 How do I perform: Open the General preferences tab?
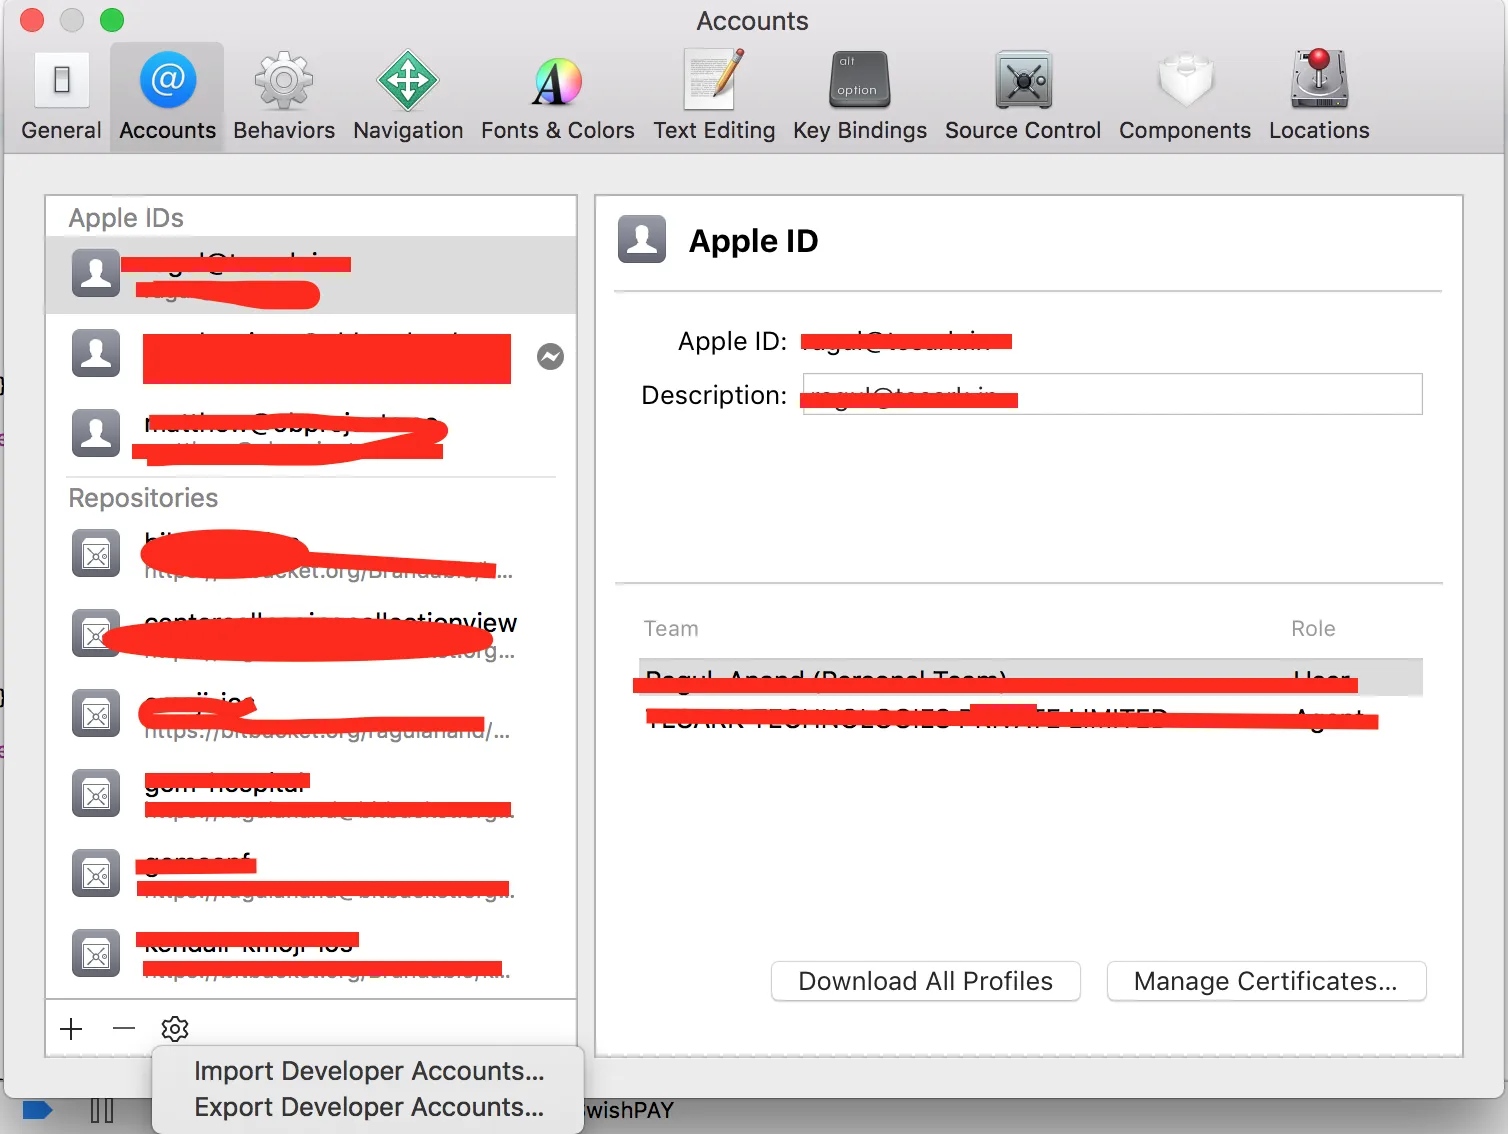tap(61, 97)
